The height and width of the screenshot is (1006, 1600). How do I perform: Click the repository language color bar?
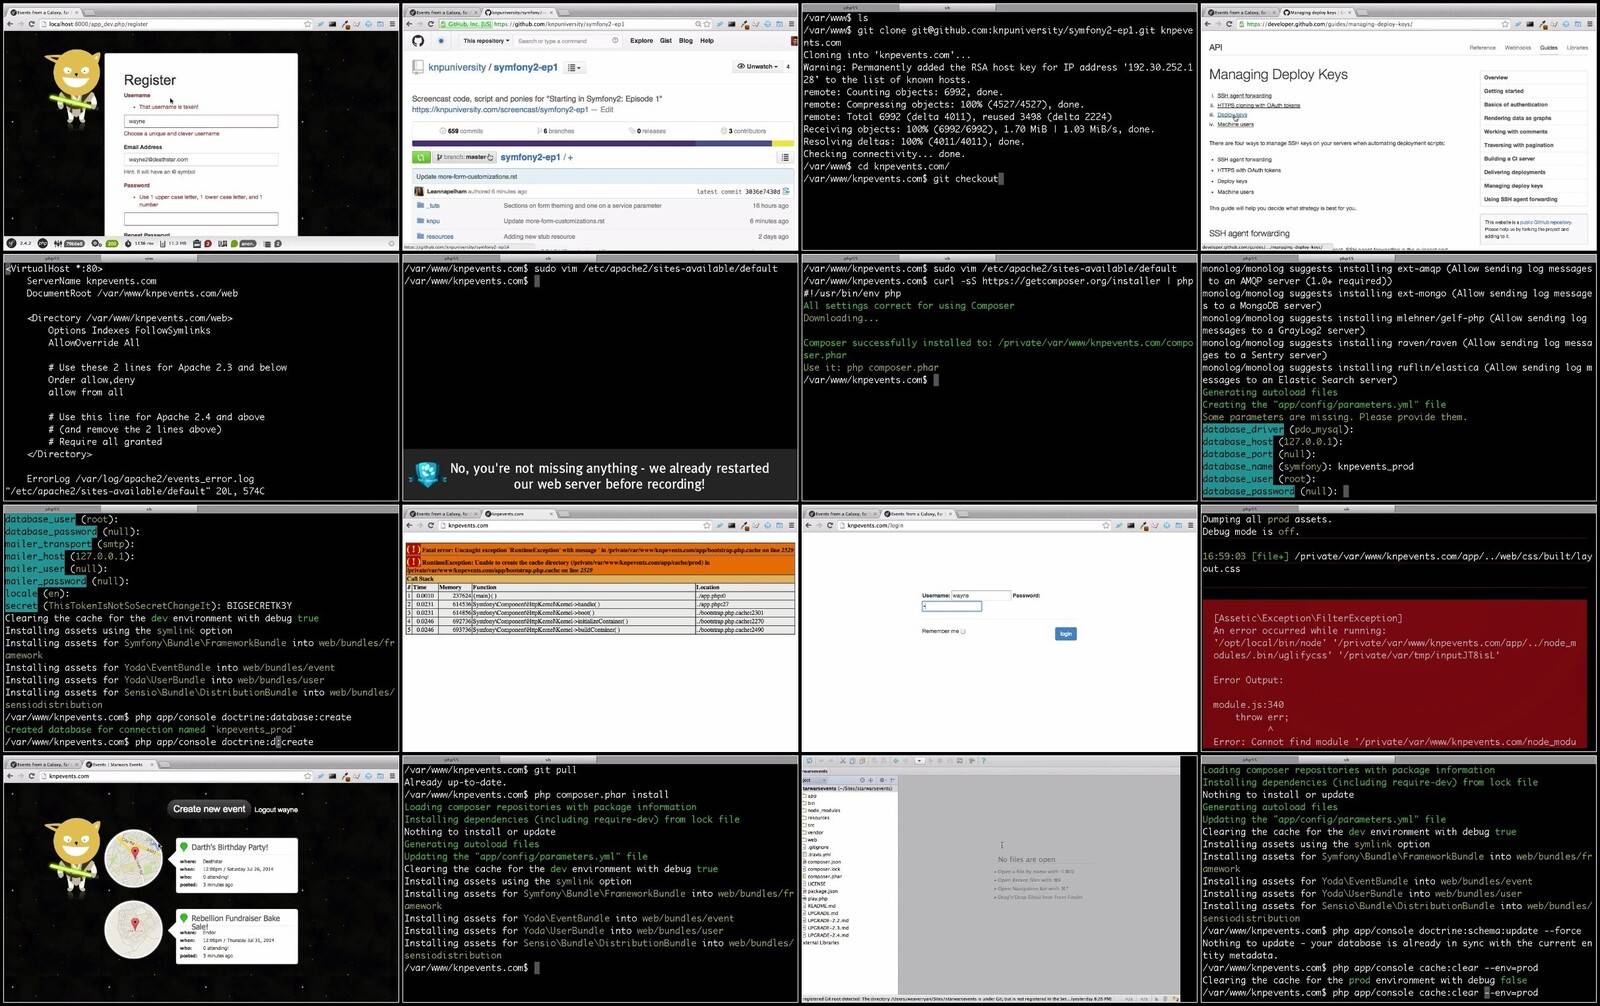(x=603, y=143)
